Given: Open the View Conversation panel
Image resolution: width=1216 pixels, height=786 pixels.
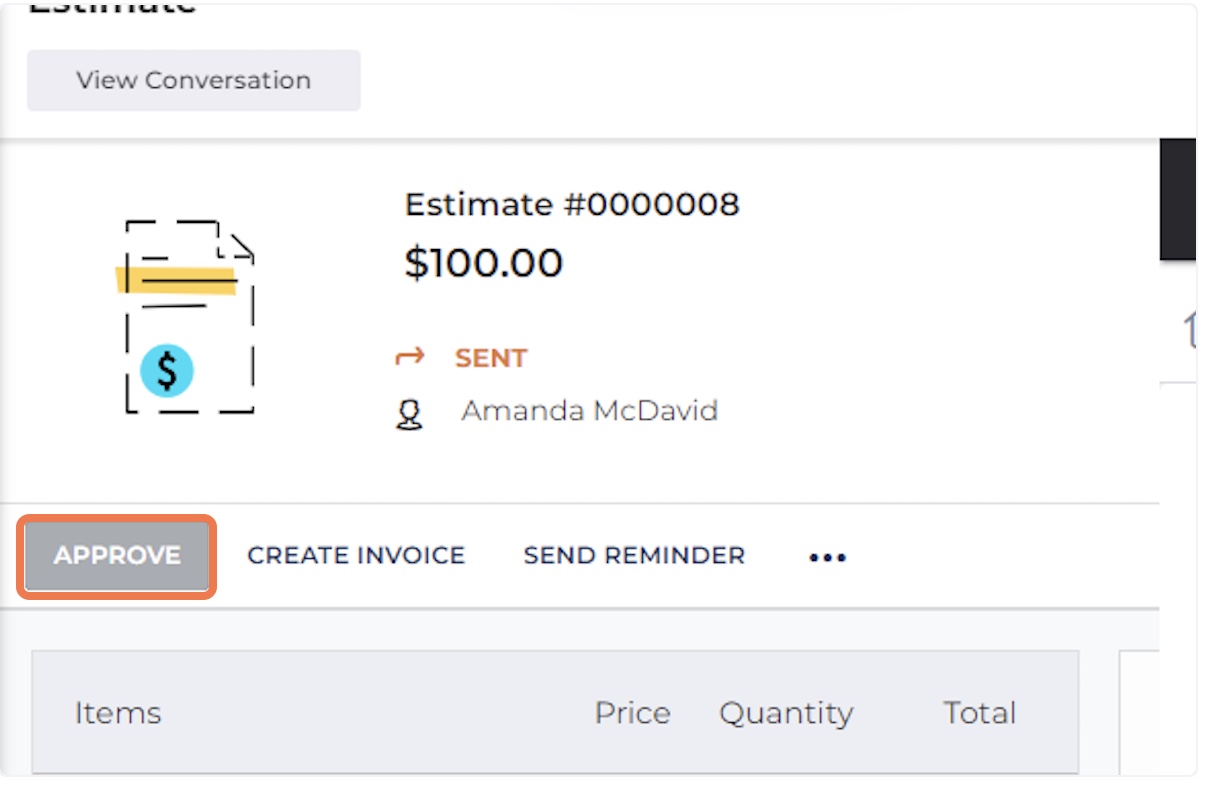Looking at the screenshot, I should tap(193, 80).
